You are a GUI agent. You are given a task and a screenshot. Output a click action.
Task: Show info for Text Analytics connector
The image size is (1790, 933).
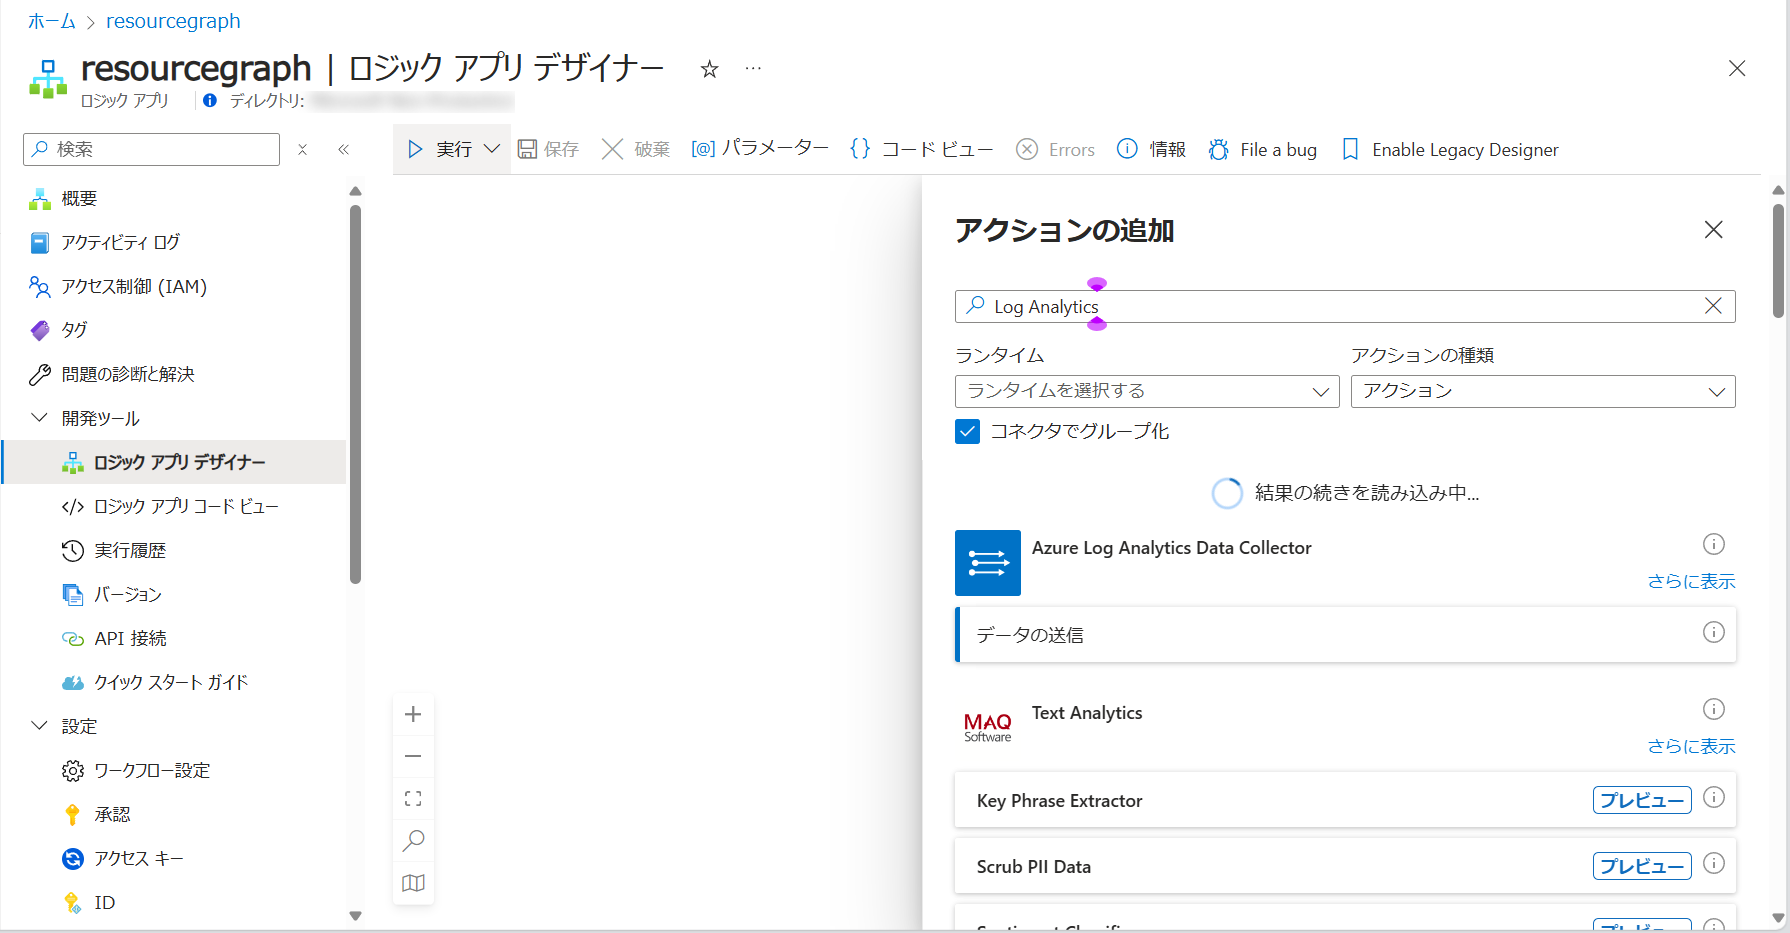point(1714,709)
